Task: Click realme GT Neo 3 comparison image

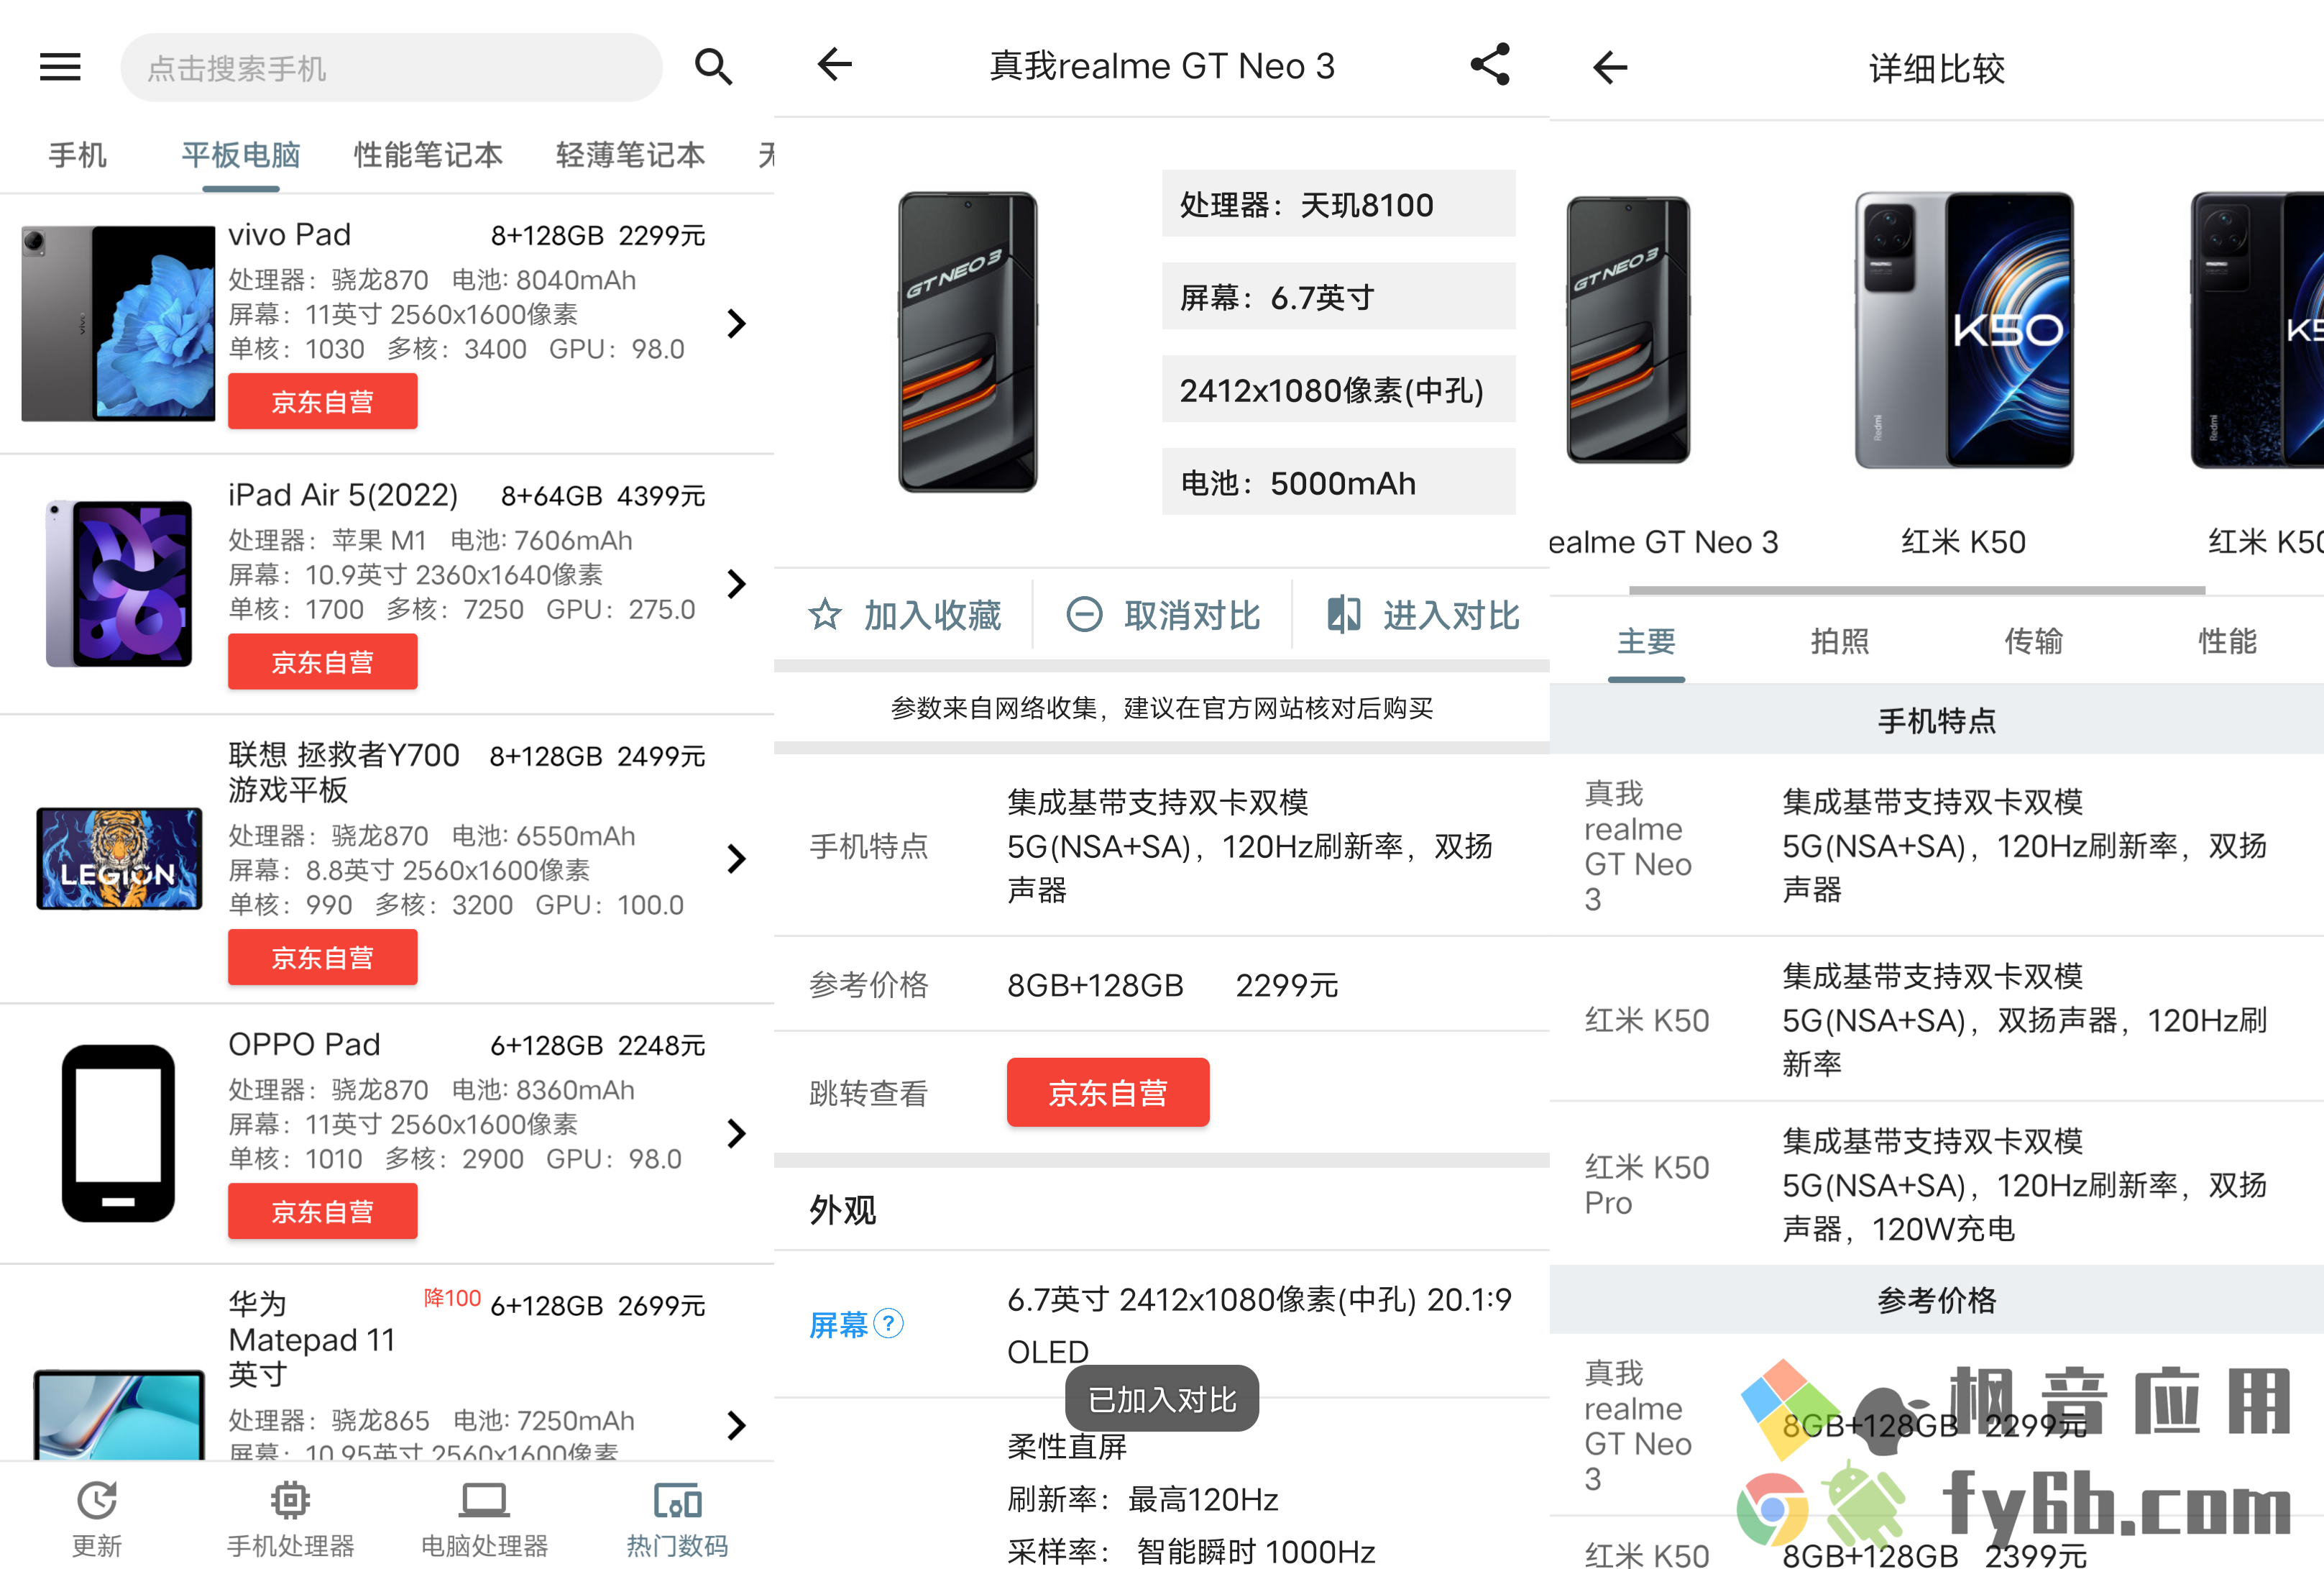Action: 1628,330
